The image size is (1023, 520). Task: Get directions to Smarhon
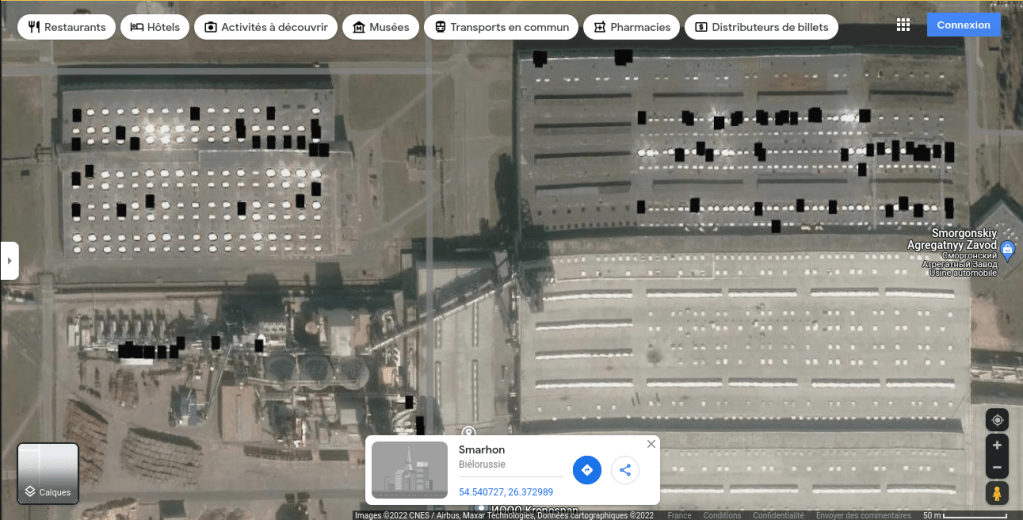[587, 470]
